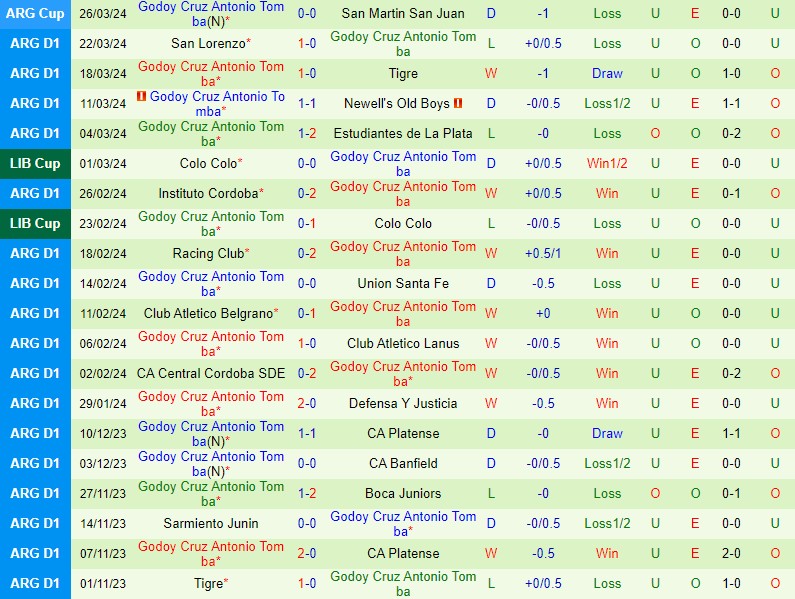Viewport: 795px width, 599px height.
Task: Click the Boca Juniors team name
Action: pyautogui.click(x=403, y=493)
